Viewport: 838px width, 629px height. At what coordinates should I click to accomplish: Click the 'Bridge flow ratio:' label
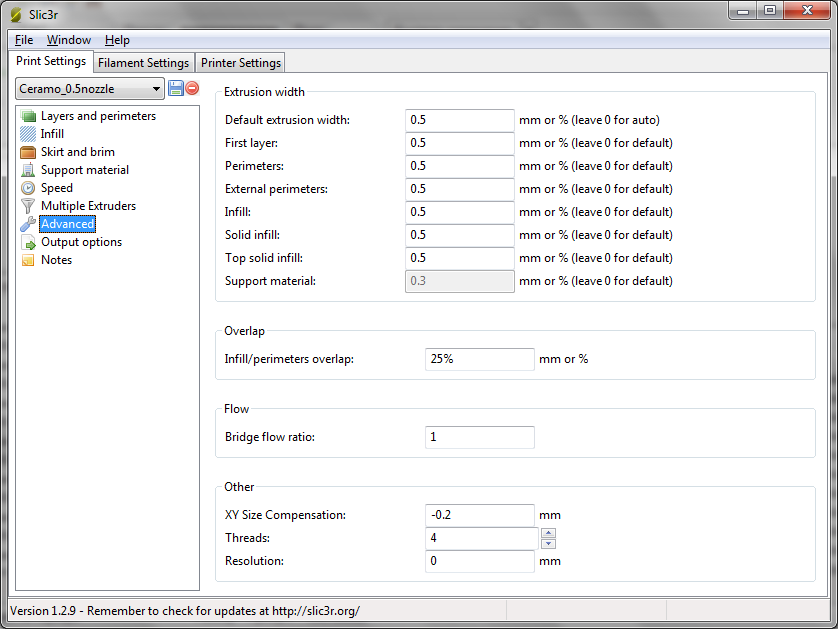pos(270,437)
